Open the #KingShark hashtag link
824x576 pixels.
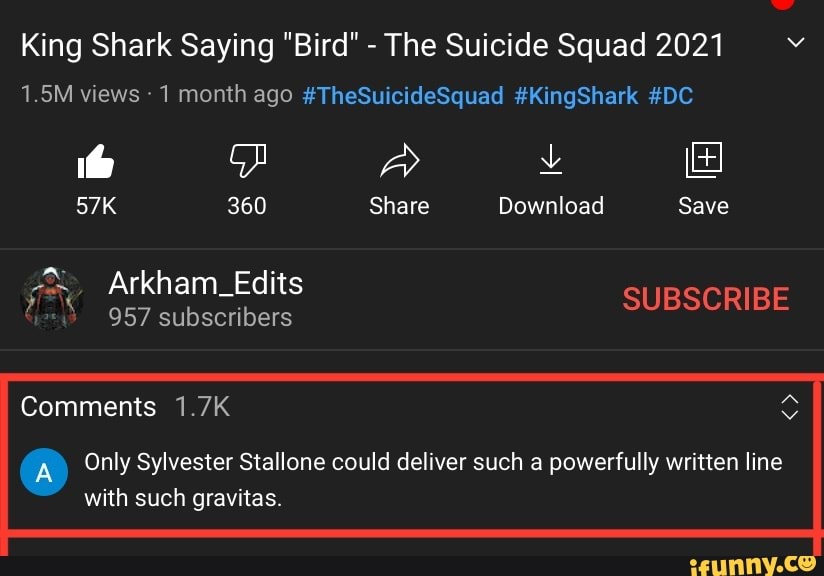(576, 96)
